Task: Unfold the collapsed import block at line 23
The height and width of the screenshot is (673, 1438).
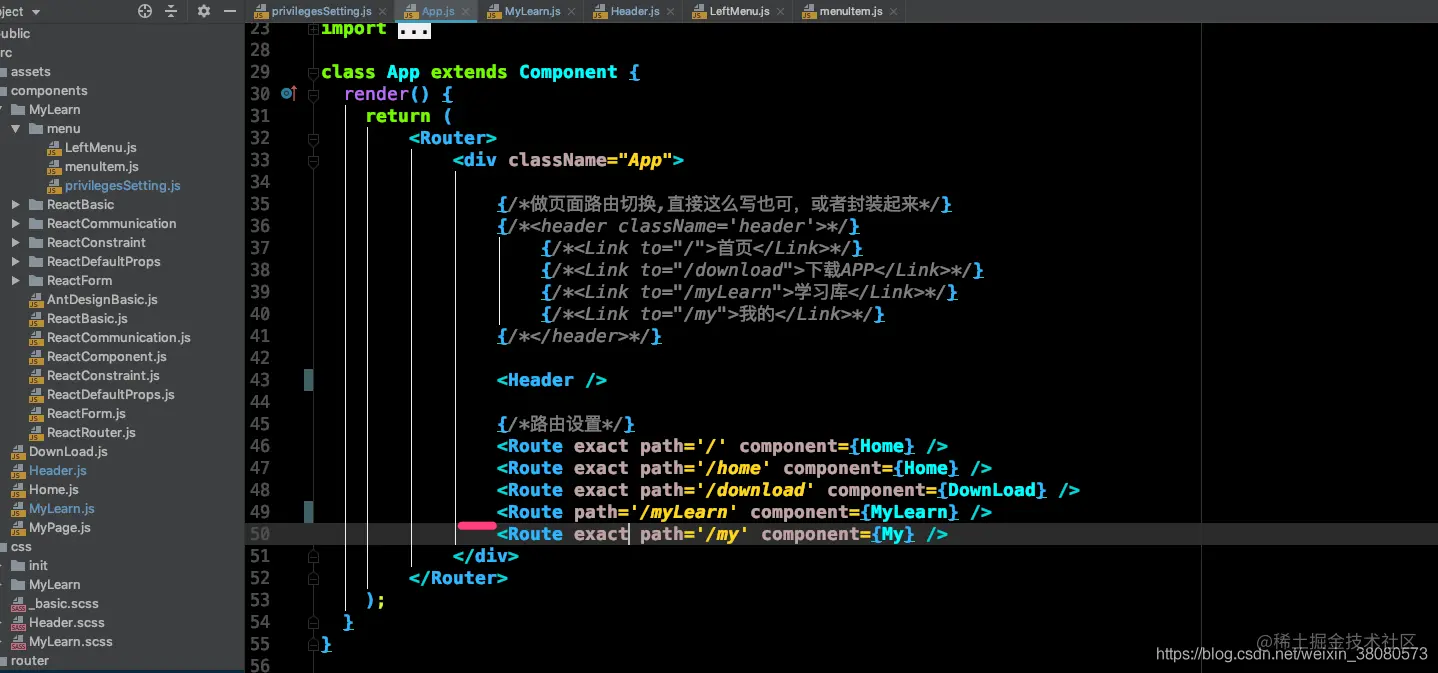Action: click(314, 29)
